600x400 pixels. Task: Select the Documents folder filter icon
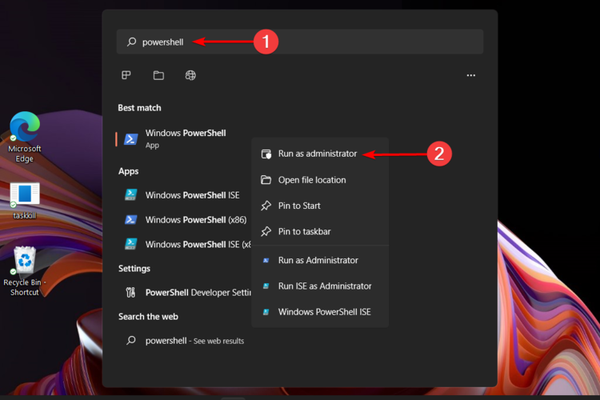(x=158, y=75)
